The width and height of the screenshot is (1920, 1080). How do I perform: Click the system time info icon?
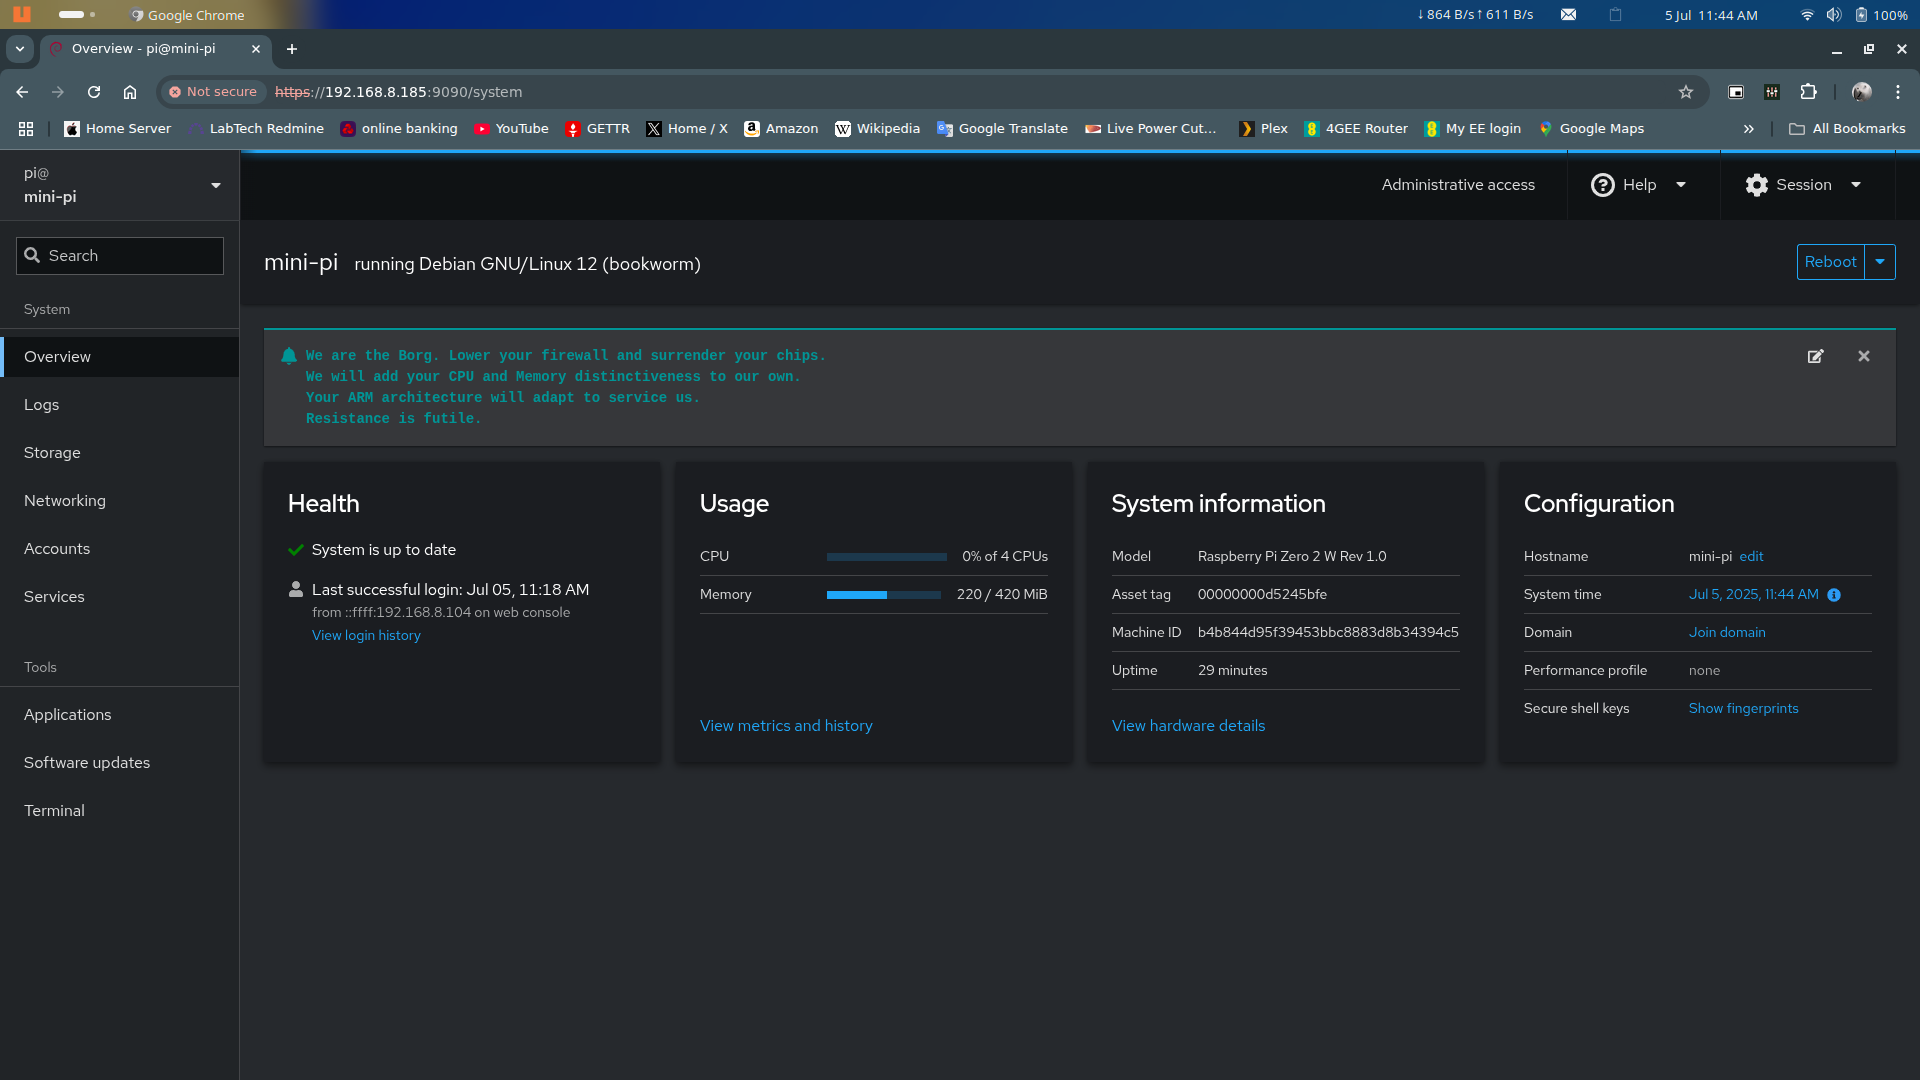point(1834,595)
